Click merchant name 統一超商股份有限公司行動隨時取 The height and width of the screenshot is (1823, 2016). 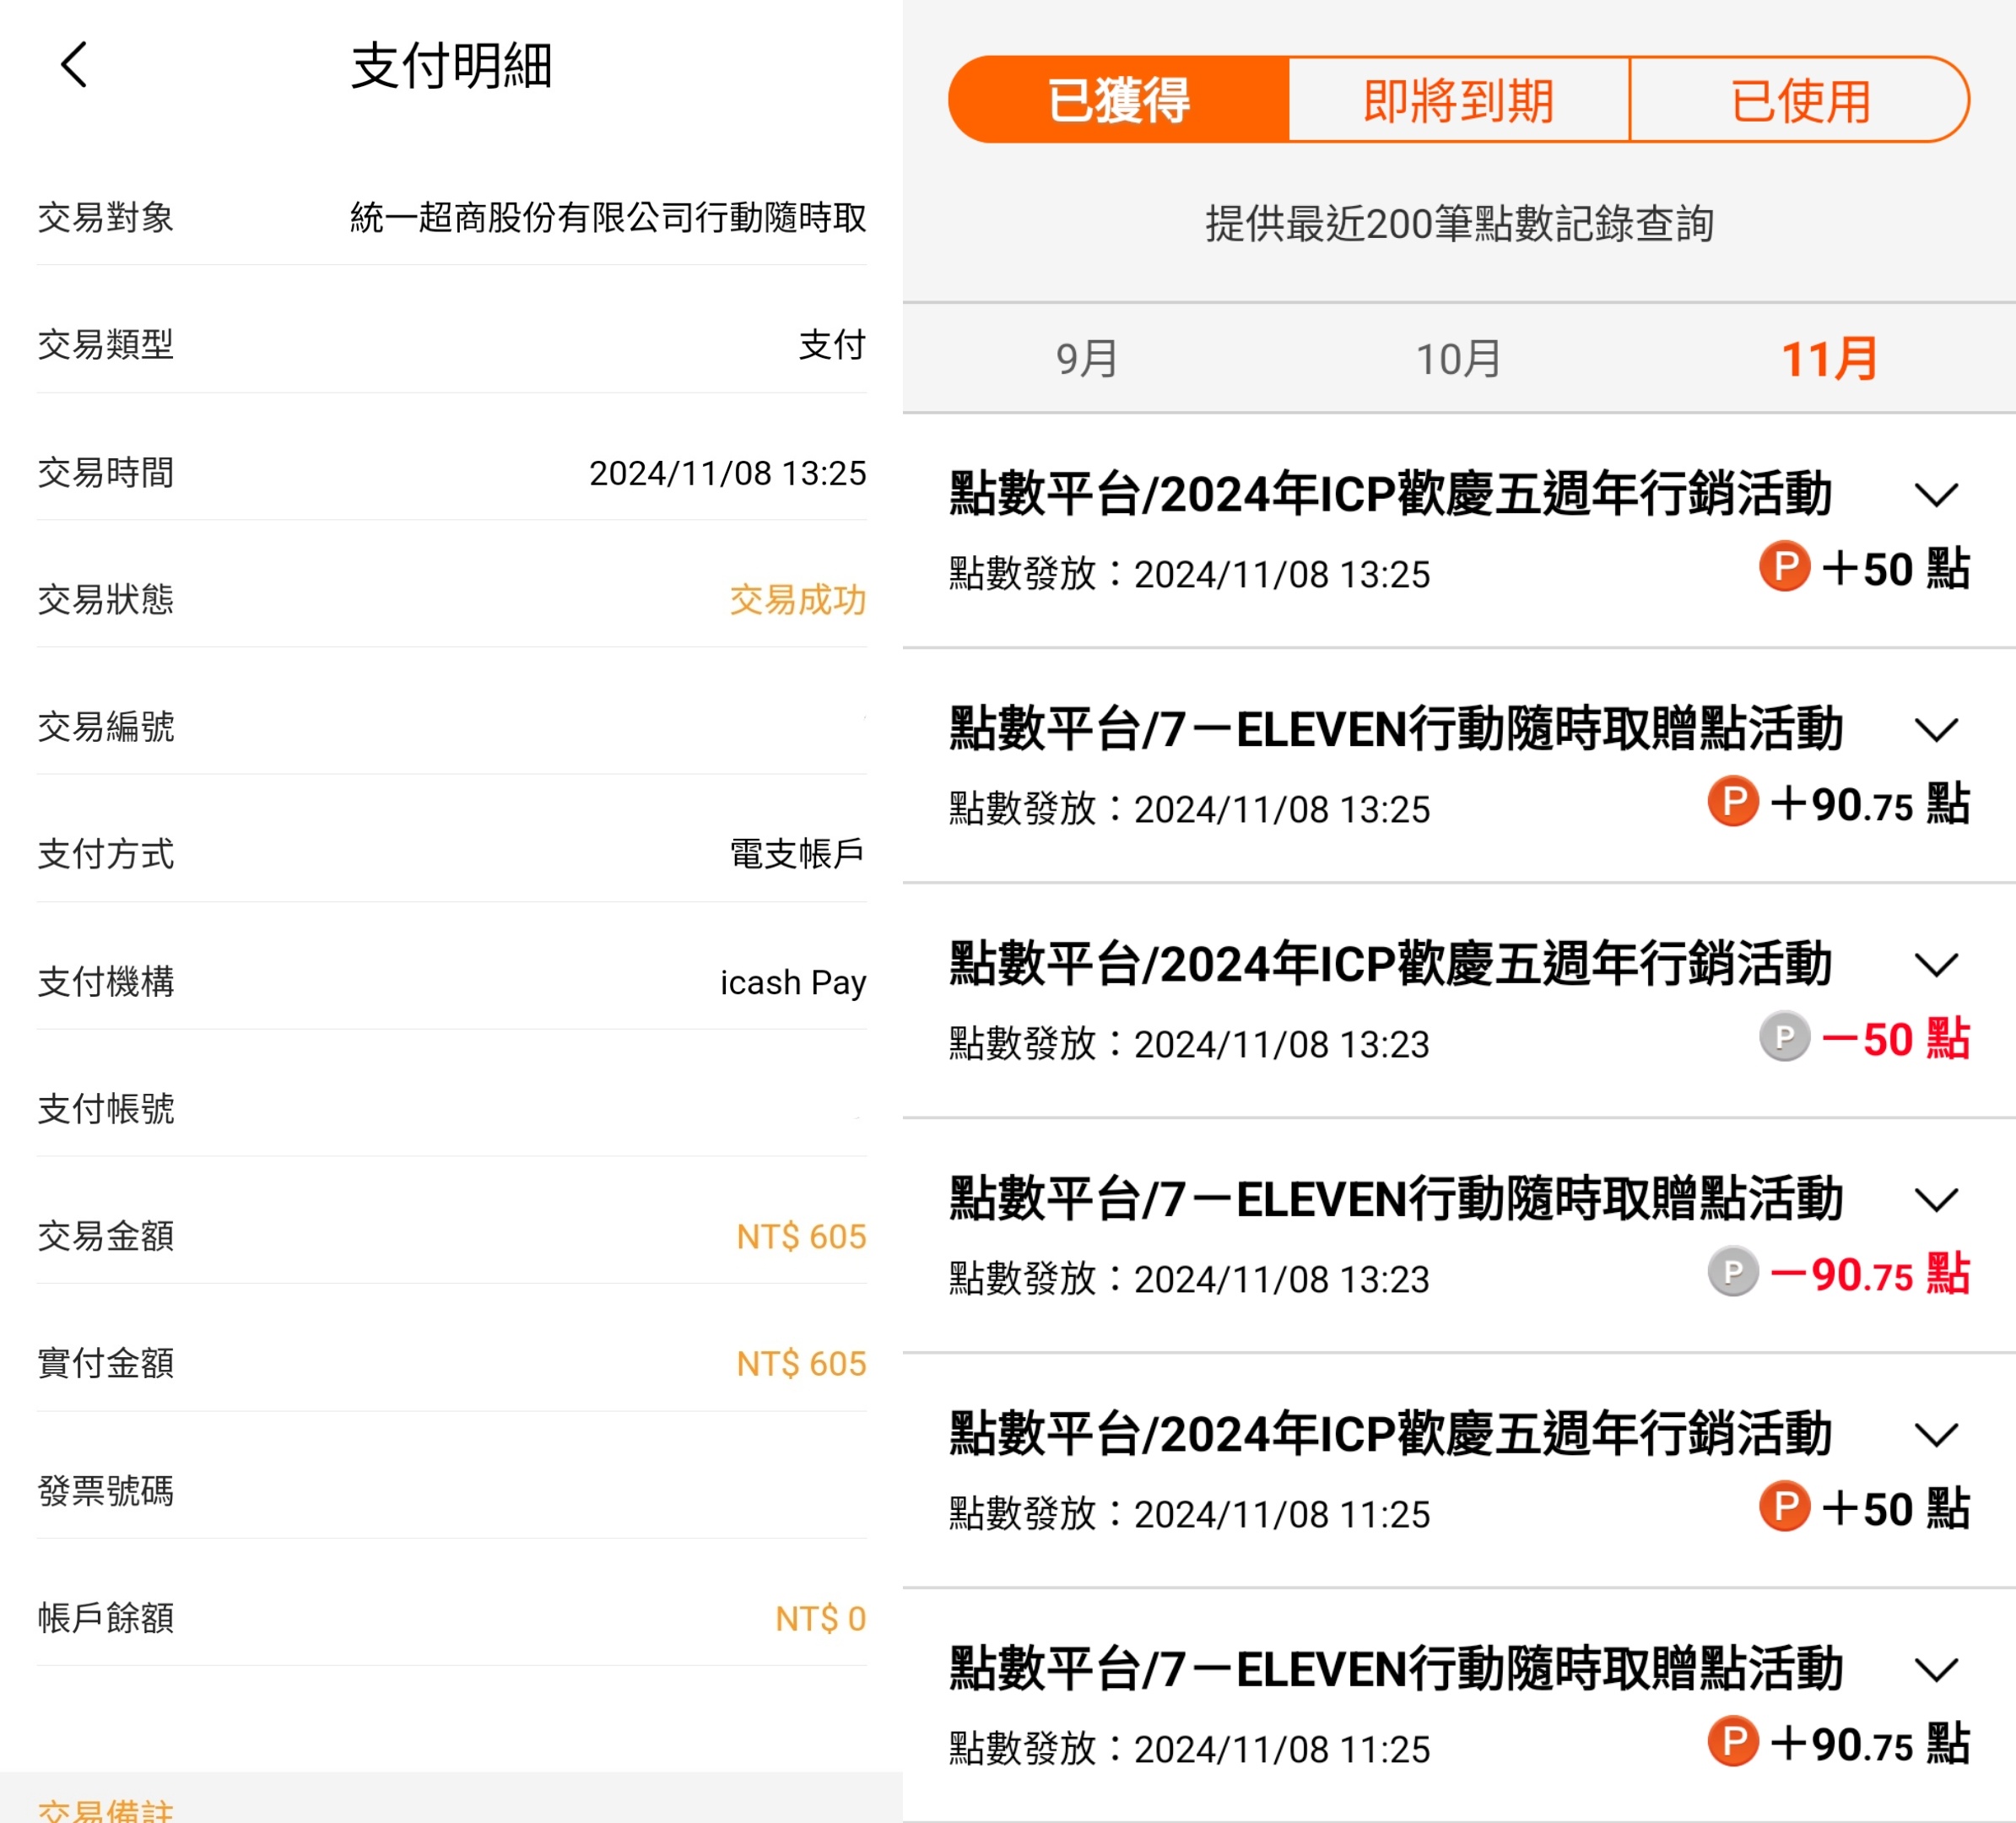[x=608, y=217]
